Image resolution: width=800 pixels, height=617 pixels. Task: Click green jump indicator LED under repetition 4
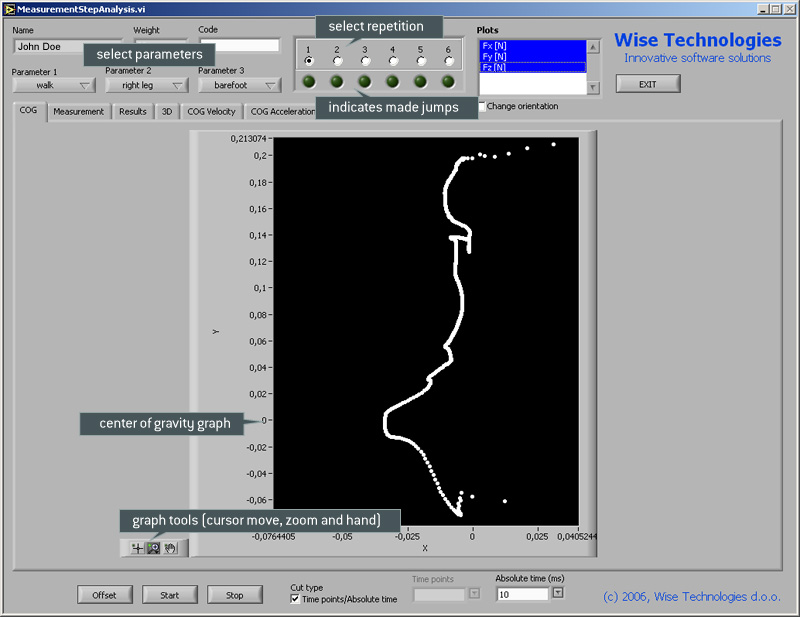pos(392,82)
